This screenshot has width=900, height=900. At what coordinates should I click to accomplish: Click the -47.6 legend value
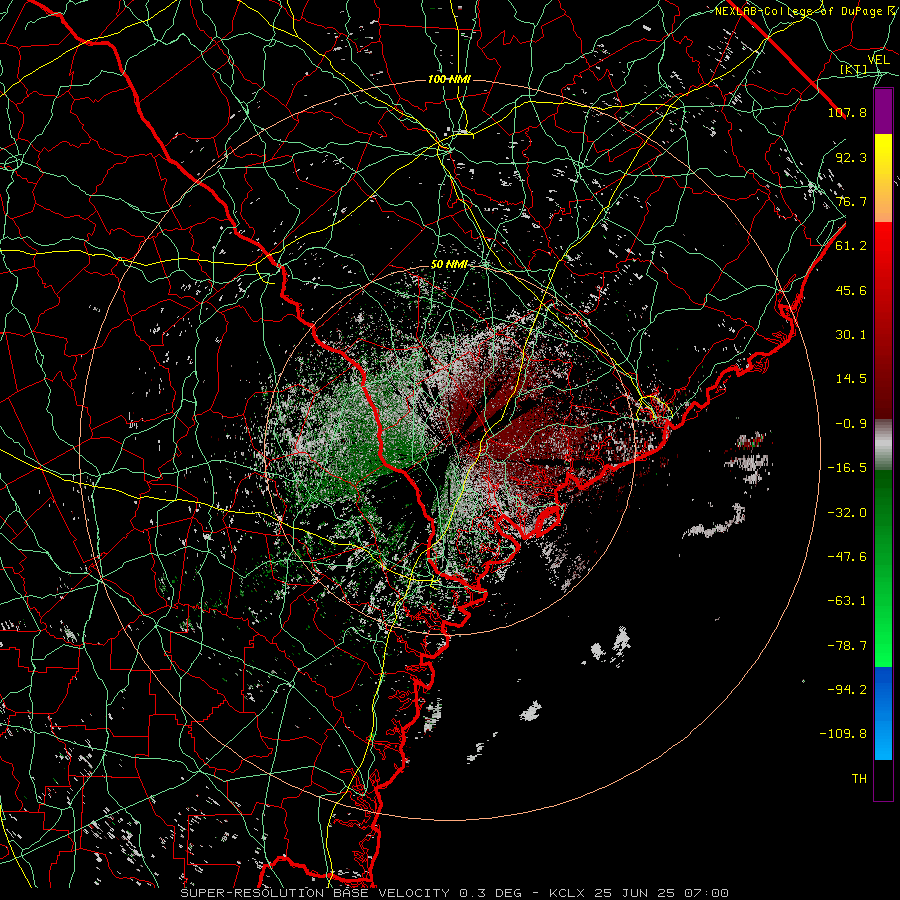[x=847, y=557]
